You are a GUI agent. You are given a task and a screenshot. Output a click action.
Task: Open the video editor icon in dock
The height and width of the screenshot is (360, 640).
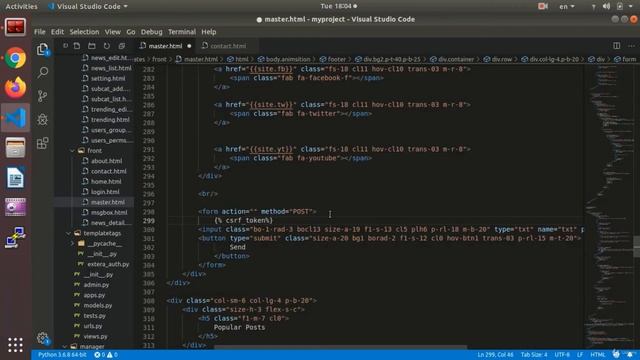(x=16, y=207)
